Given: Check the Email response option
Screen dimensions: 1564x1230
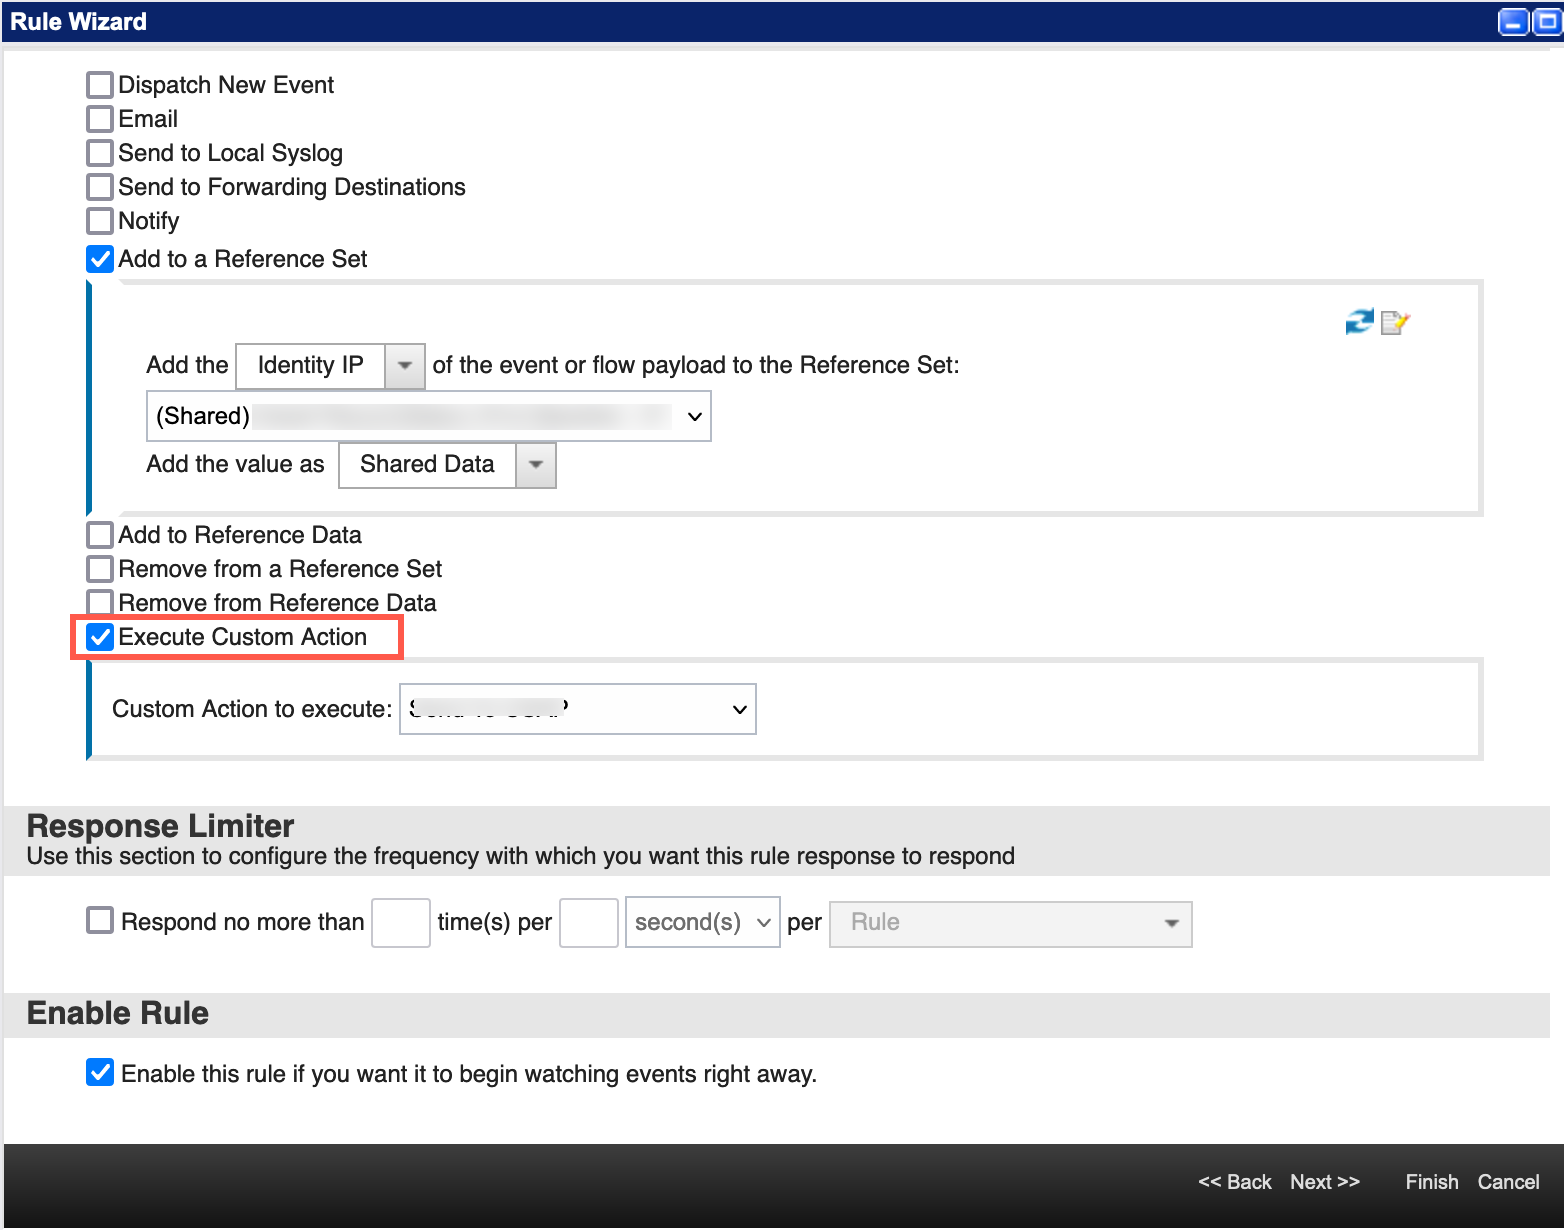Looking at the screenshot, I should click(100, 119).
